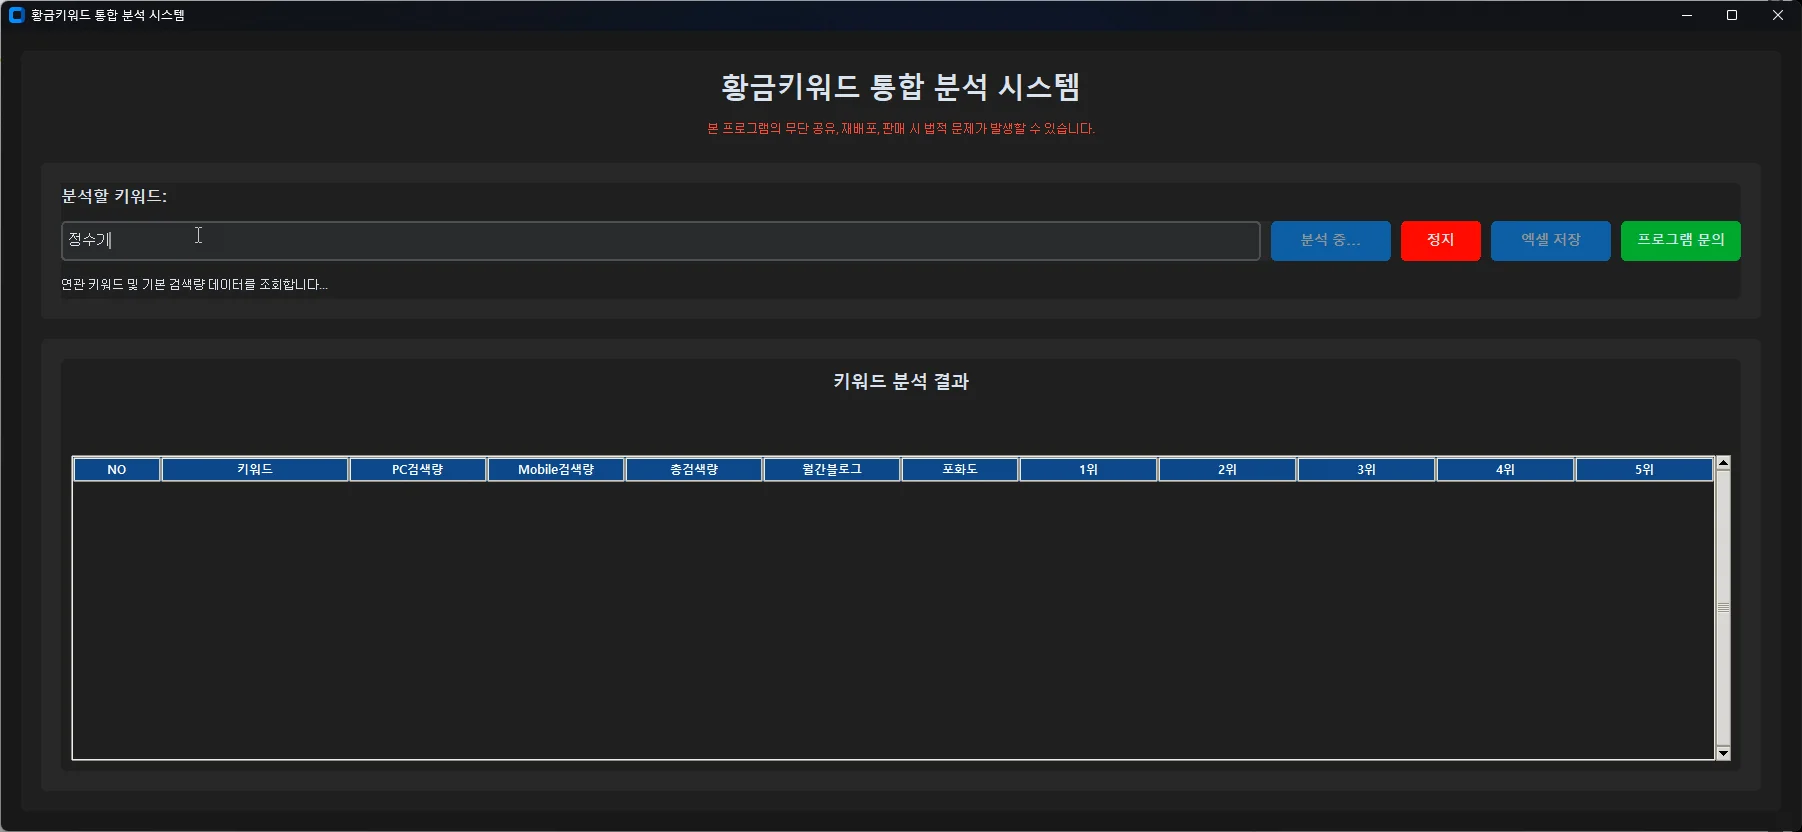Image resolution: width=1802 pixels, height=832 pixels.
Task: Click the results table vertical scrollbar thumb
Action: (x=1723, y=608)
